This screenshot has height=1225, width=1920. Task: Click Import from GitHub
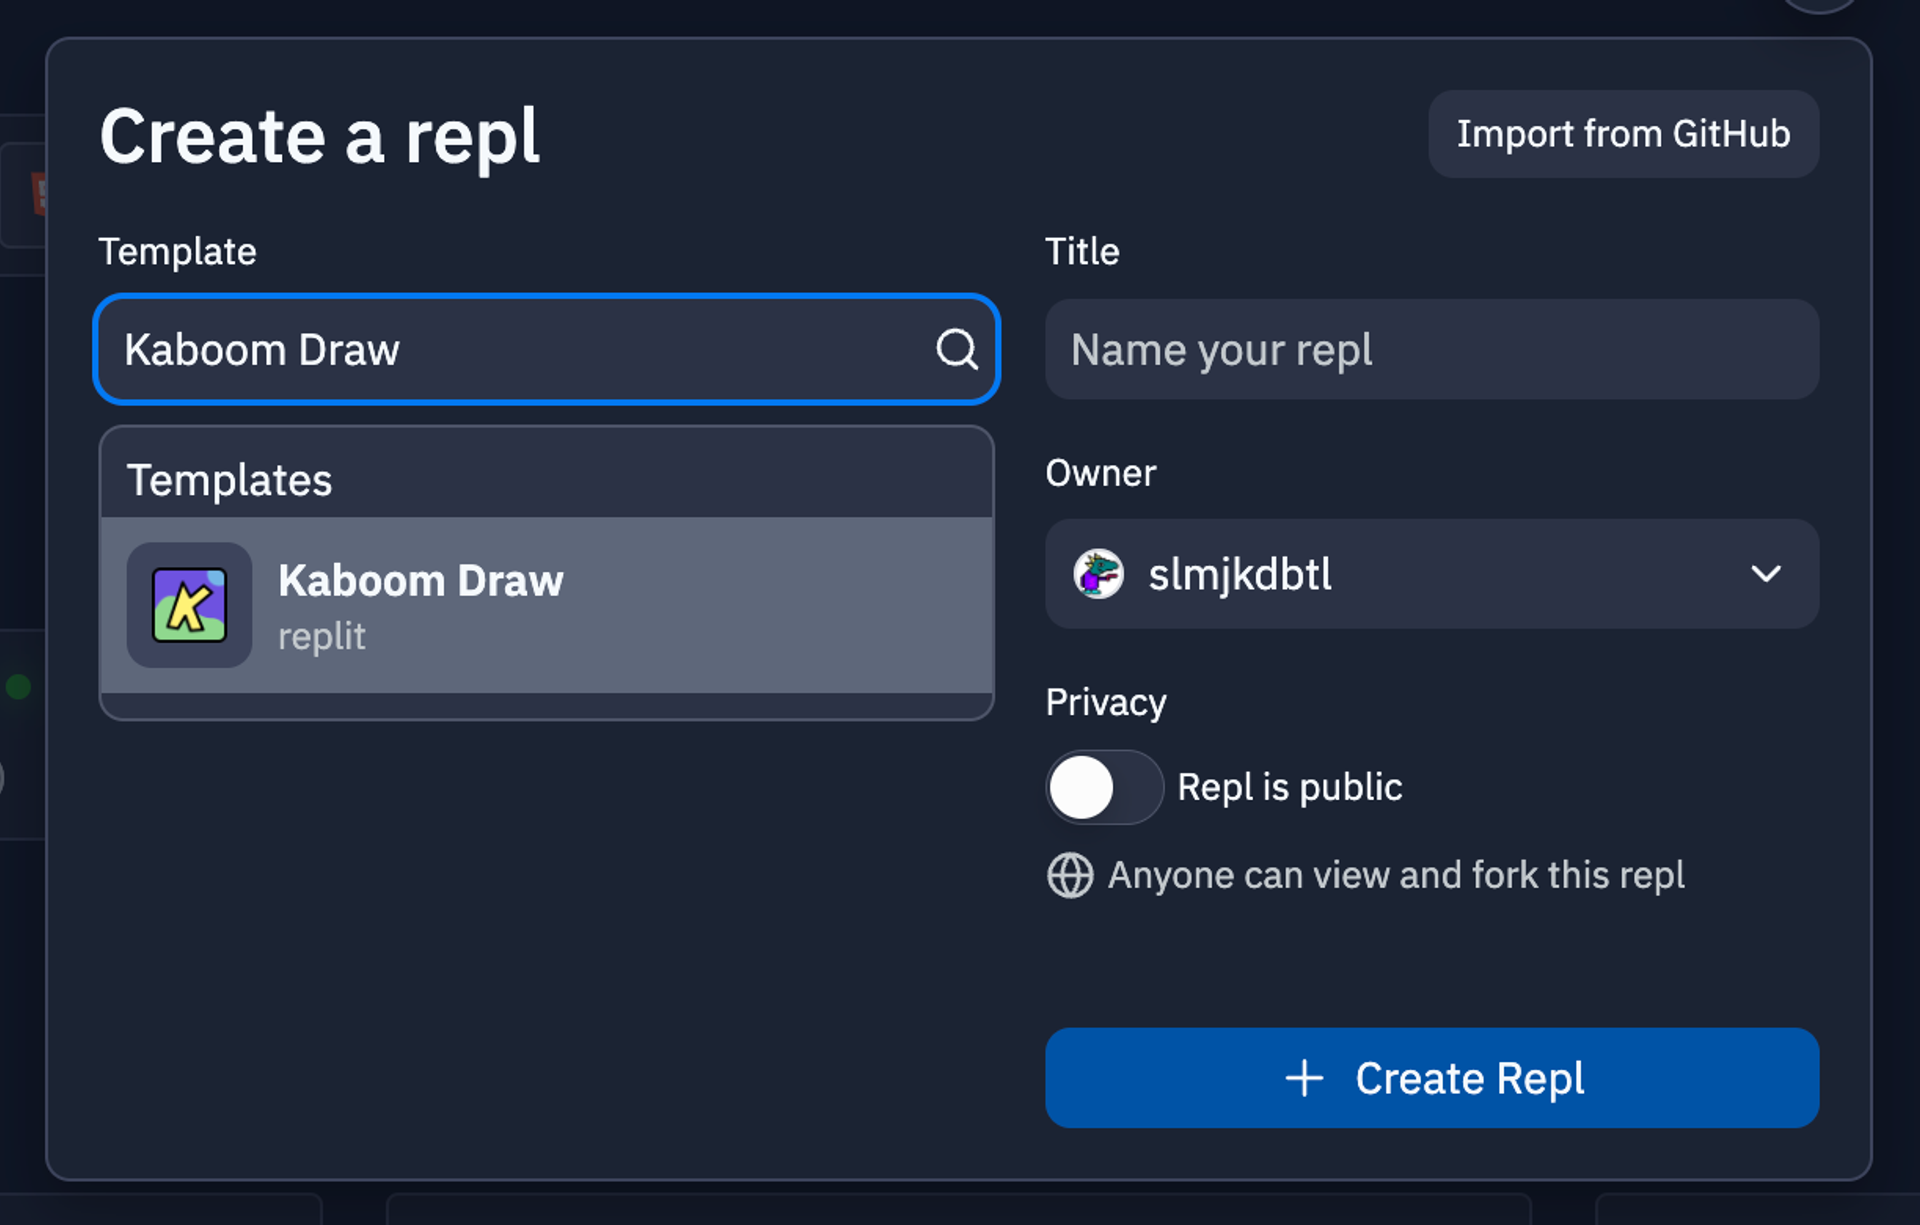[x=1623, y=133]
